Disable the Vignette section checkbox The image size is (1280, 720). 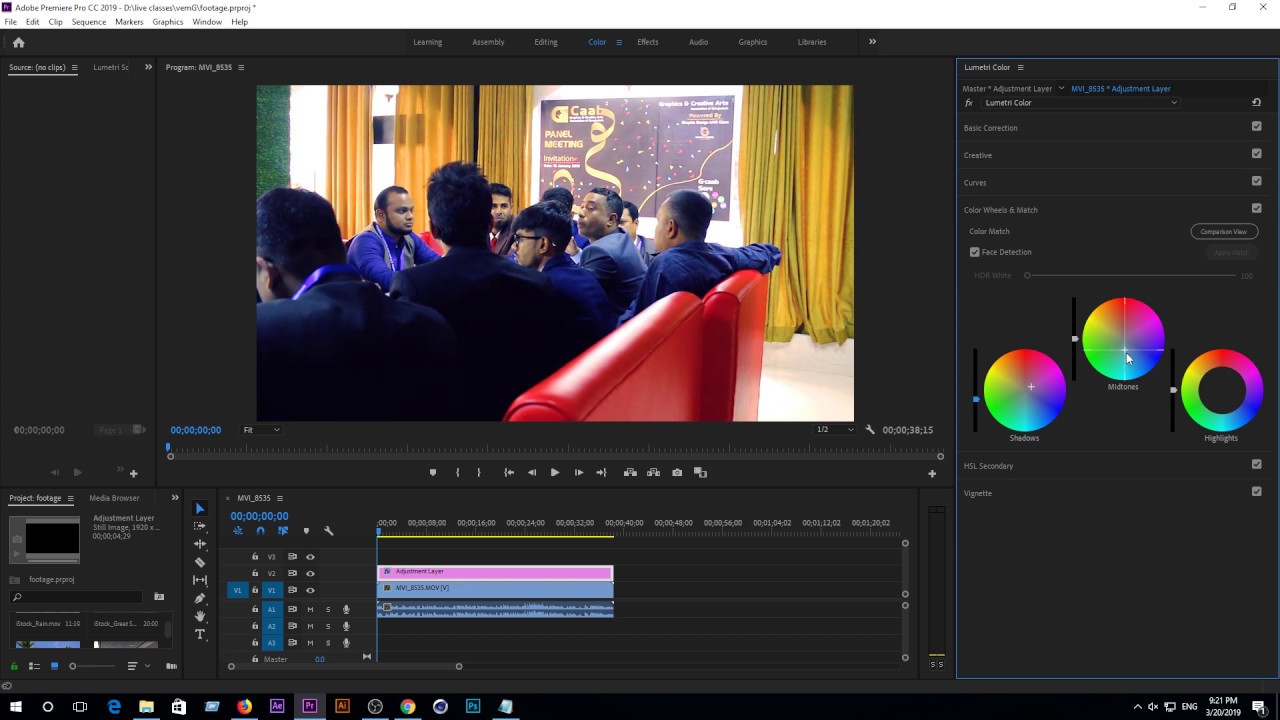pos(1257,491)
